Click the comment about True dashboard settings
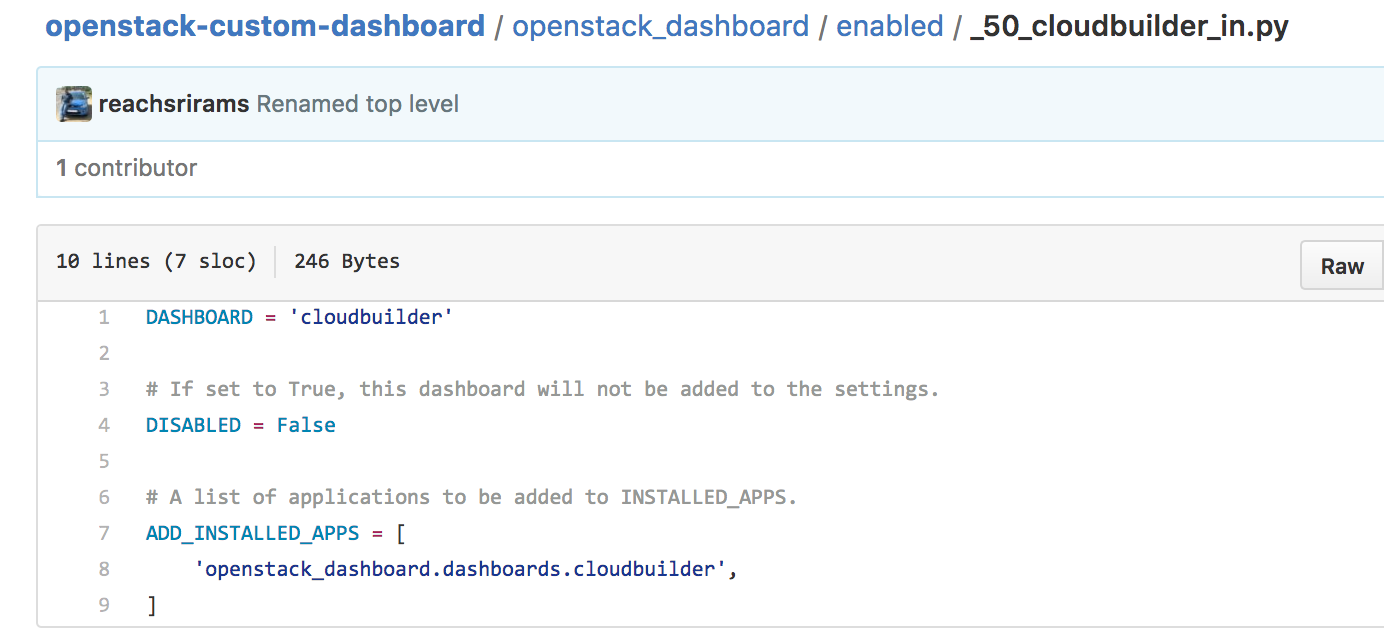The width and height of the screenshot is (1384, 632). [x=543, y=389]
